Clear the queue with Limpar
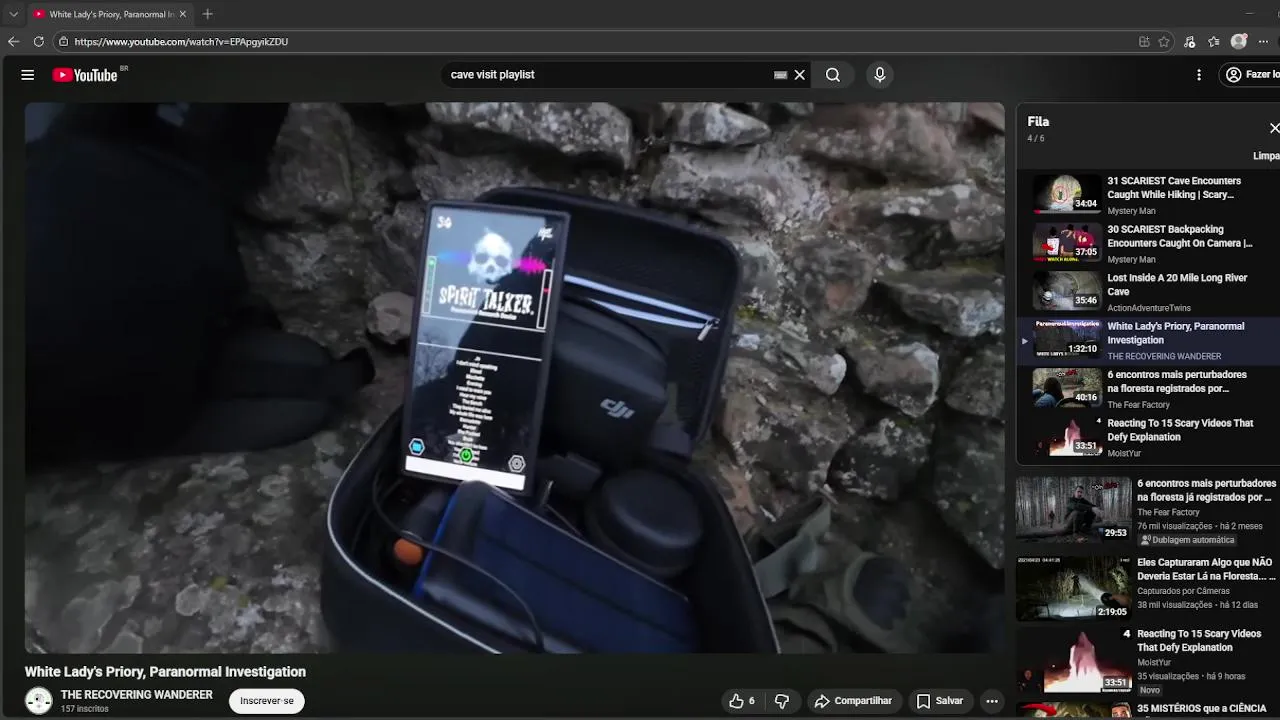1280x720 pixels. pos(1266,156)
